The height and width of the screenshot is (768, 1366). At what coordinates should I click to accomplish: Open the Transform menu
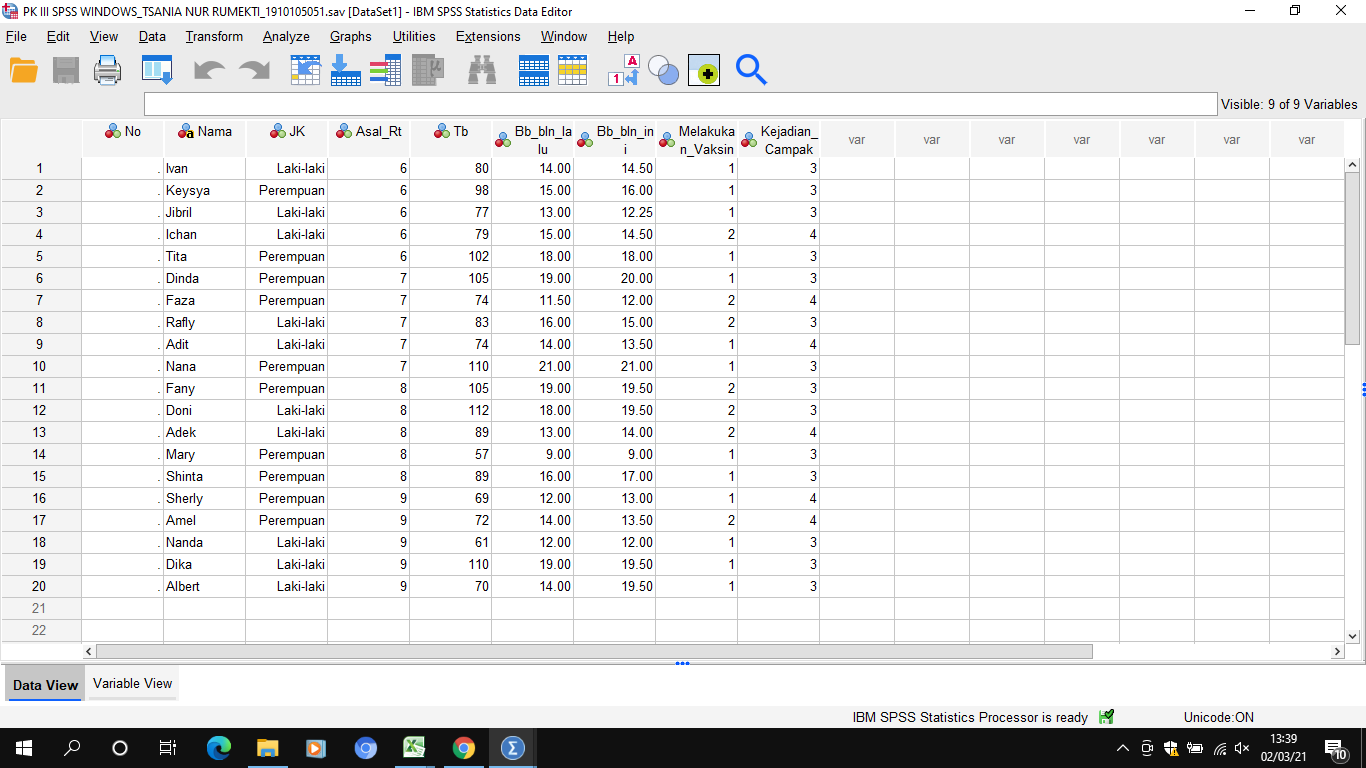tap(214, 36)
